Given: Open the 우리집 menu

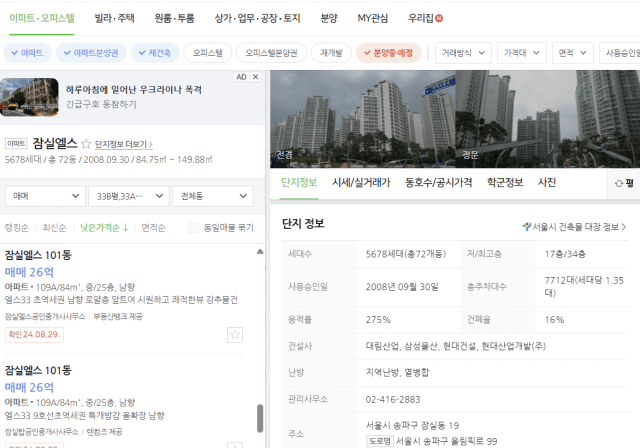Looking at the screenshot, I should pyautogui.click(x=421, y=18).
